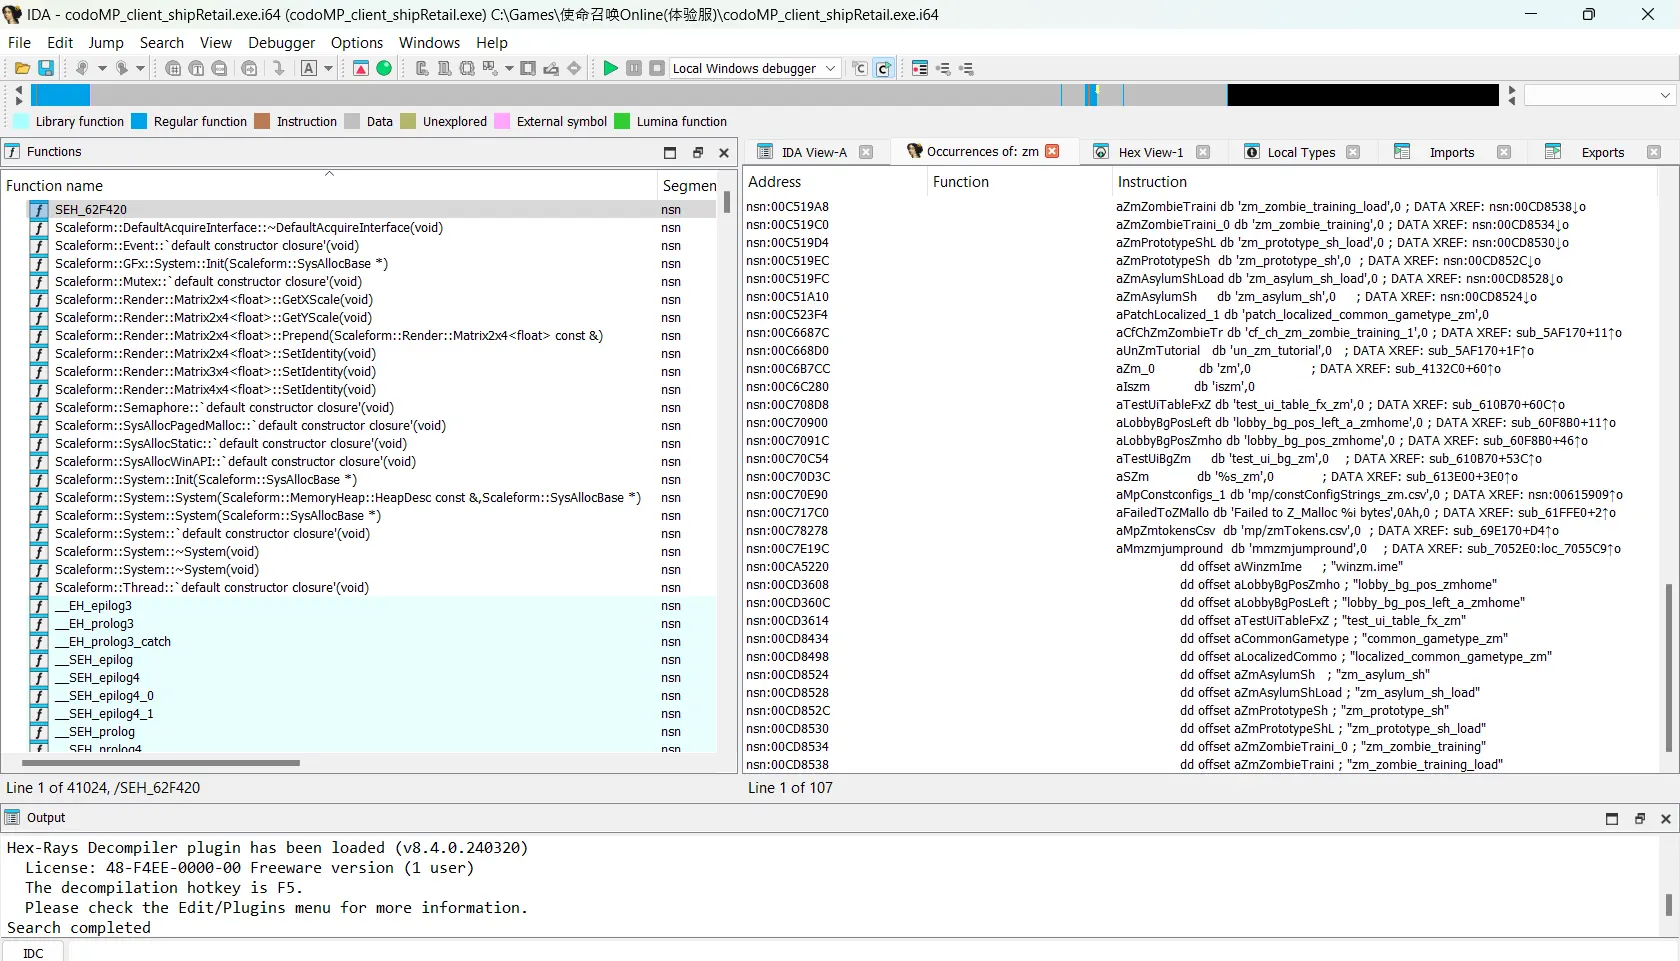Click the Address column header
1680x961 pixels.
point(835,182)
